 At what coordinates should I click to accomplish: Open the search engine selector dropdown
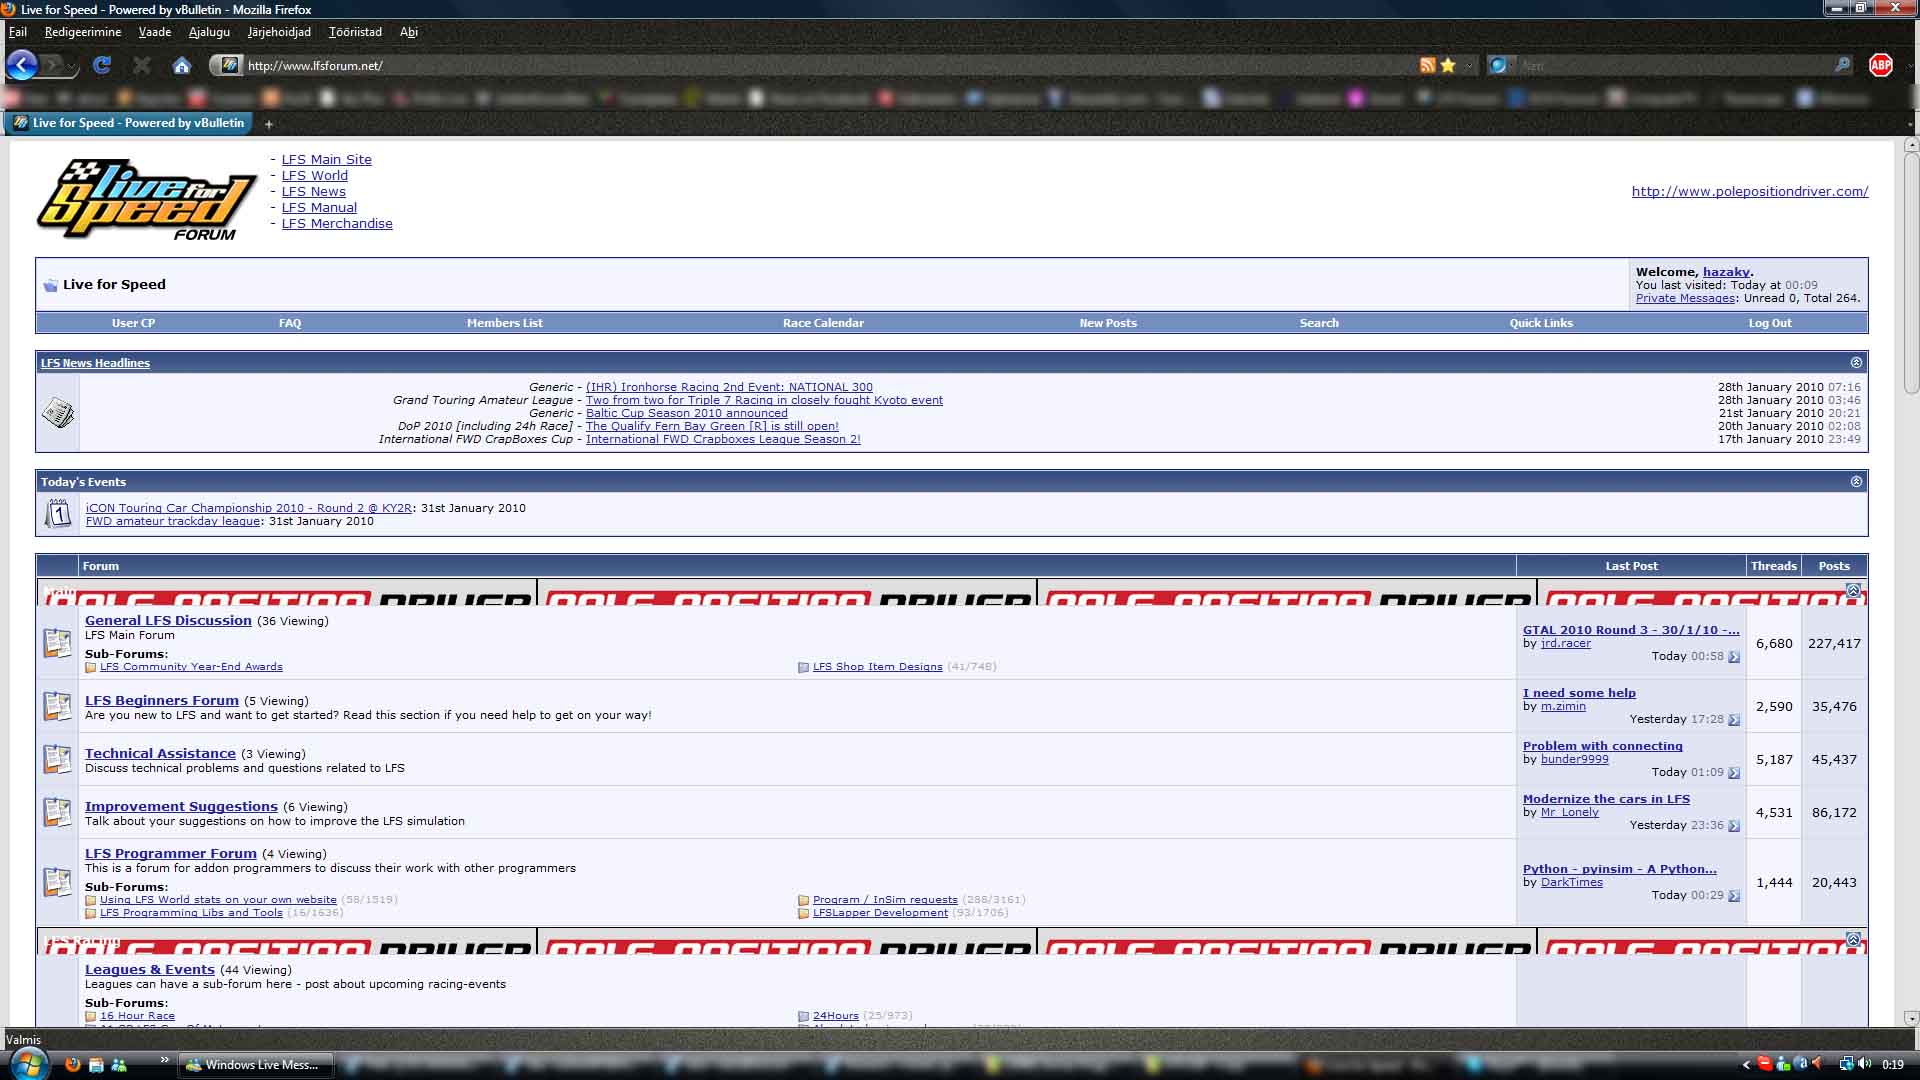point(1500,66)
